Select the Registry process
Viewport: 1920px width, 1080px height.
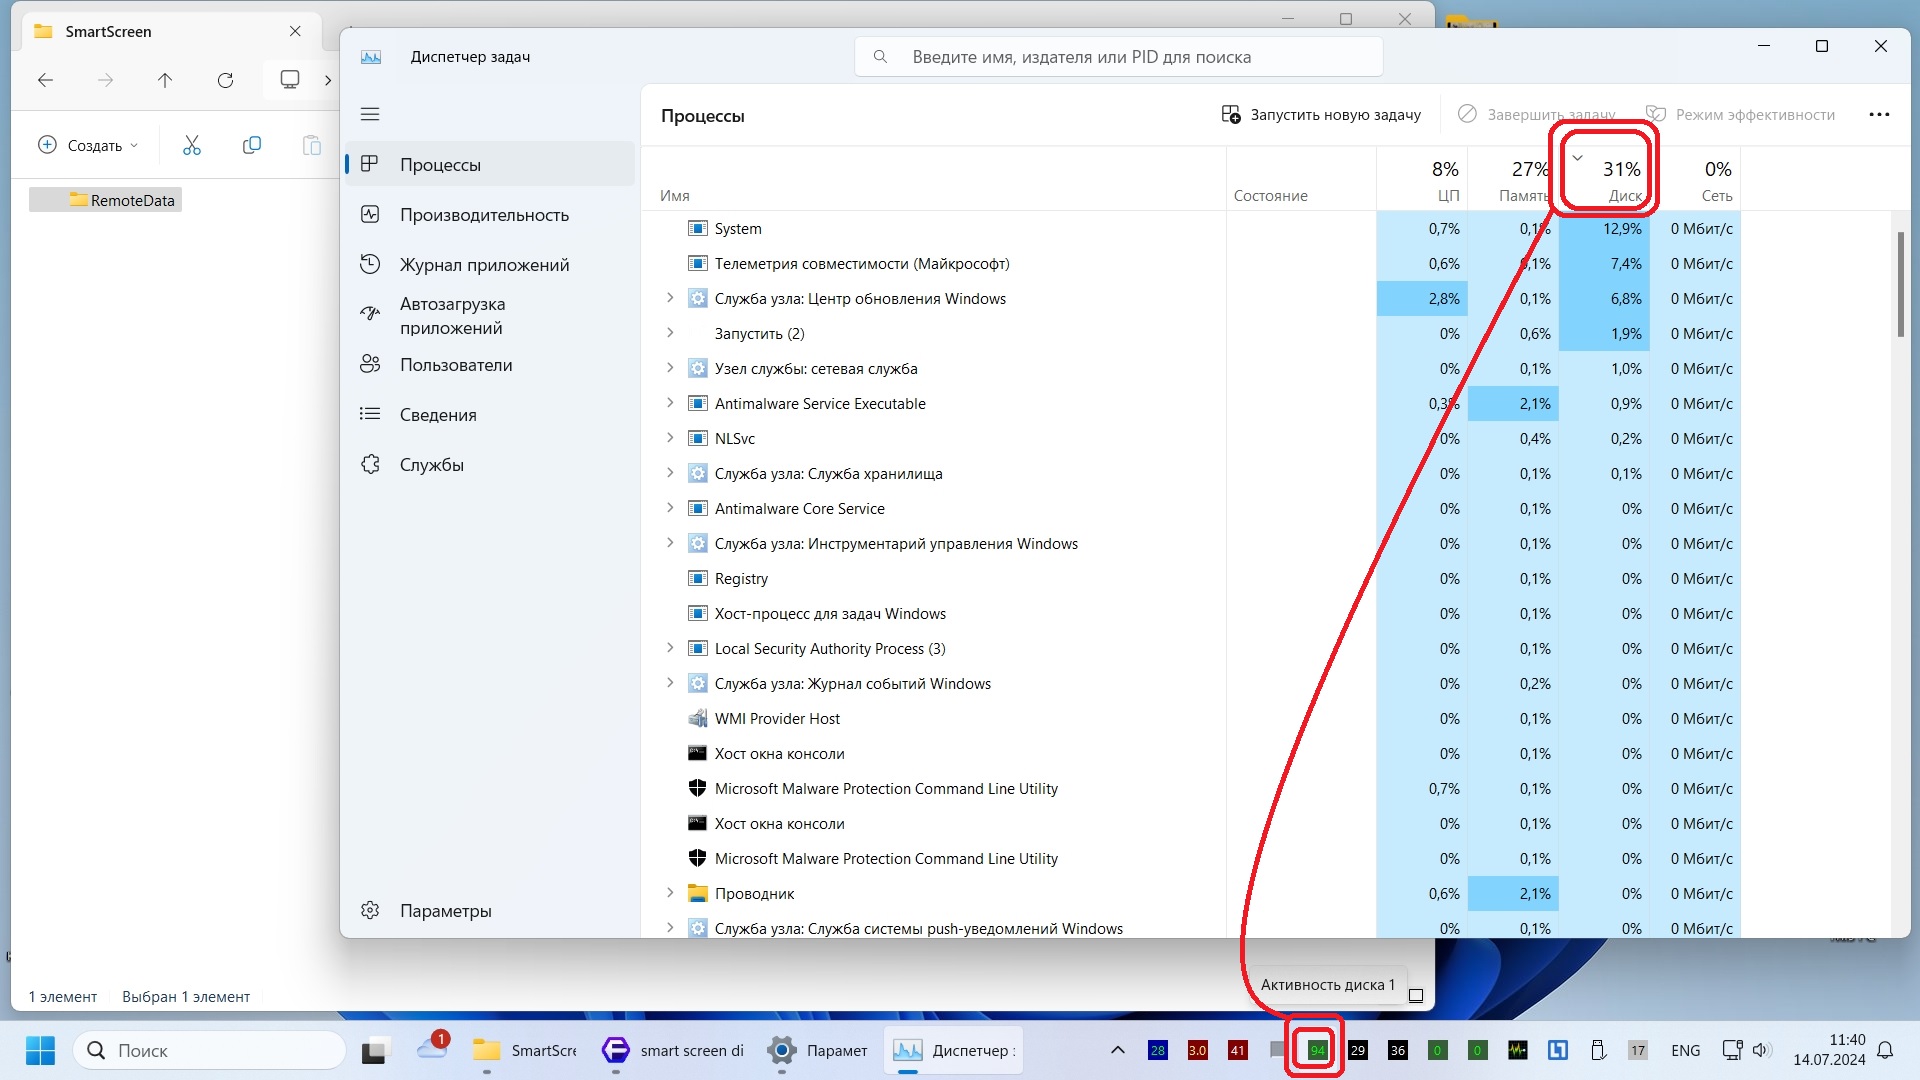1190,579
